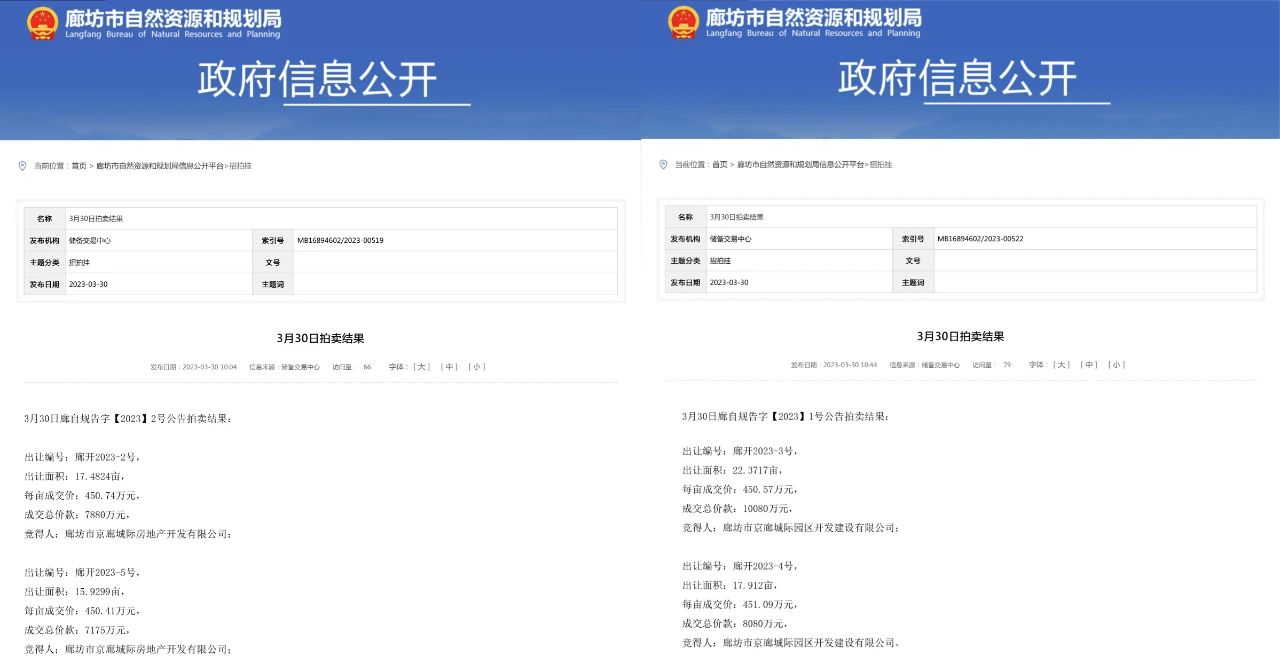Switch font size to 中 on the right page

1090,365
